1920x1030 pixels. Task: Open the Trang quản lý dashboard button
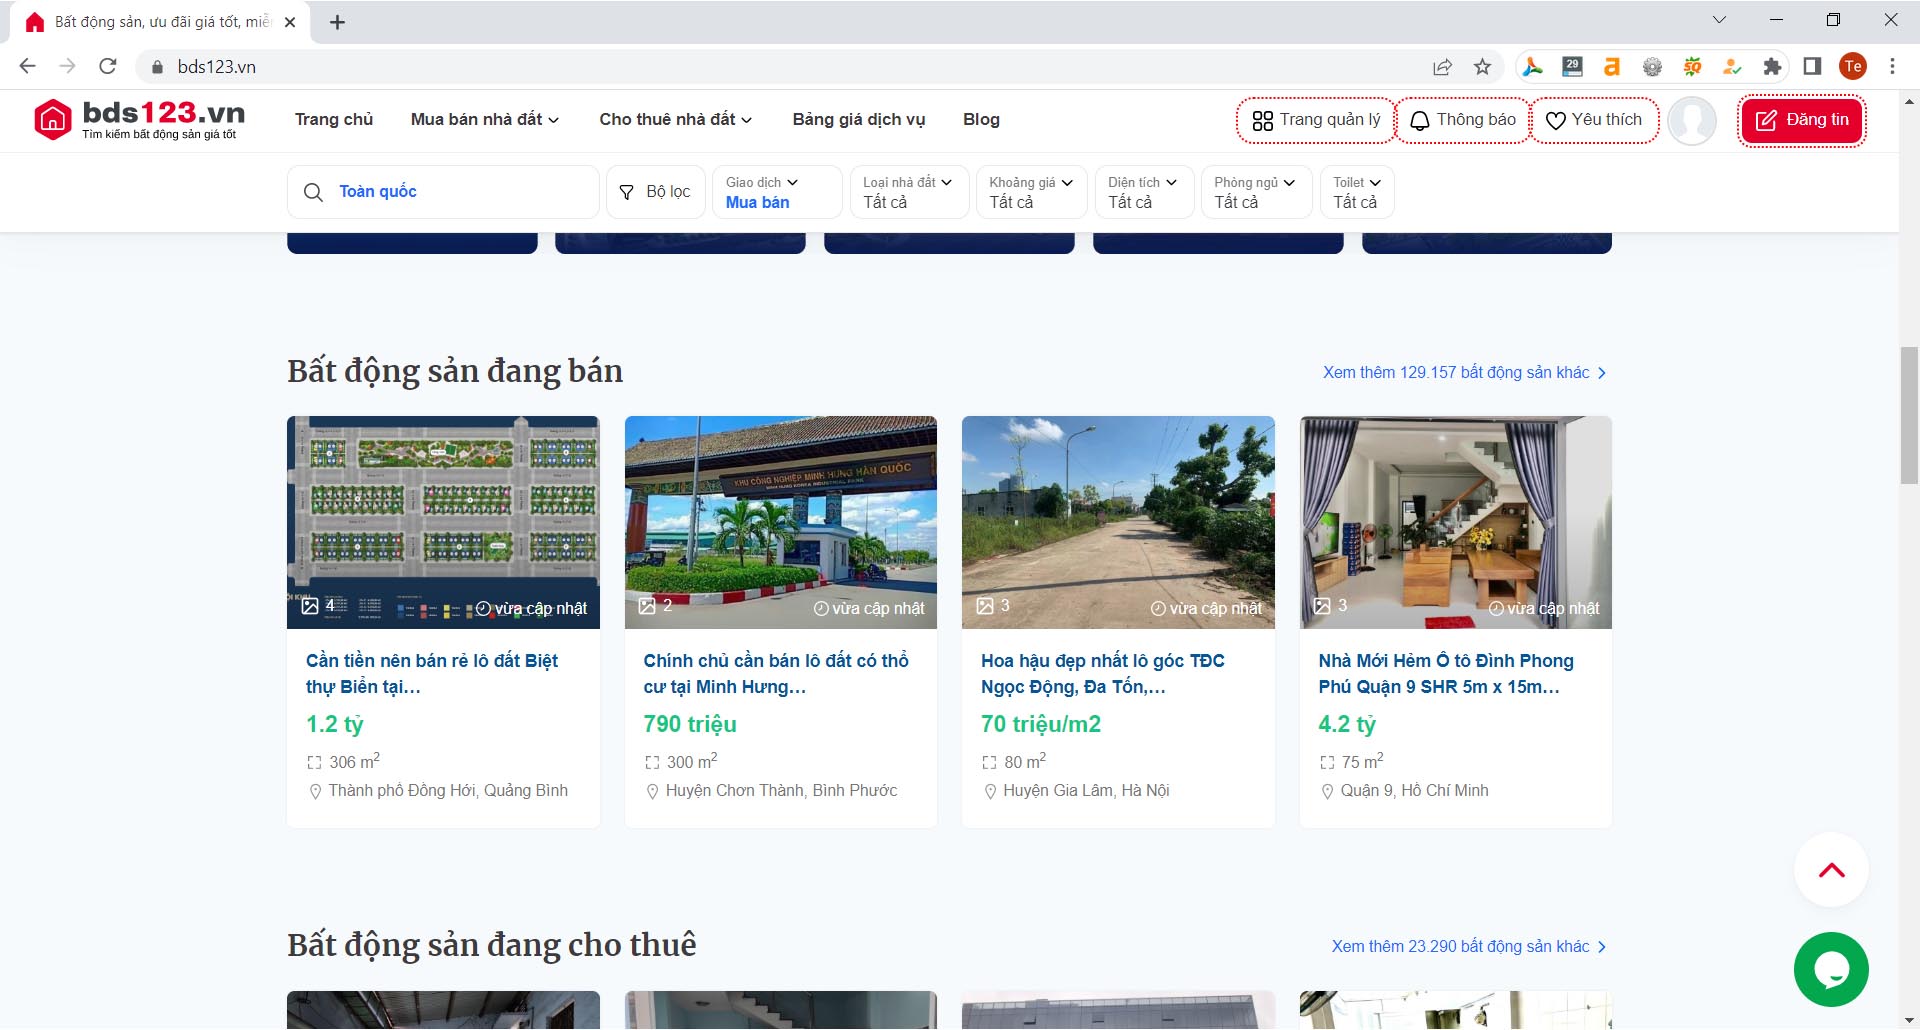coord(1316,120)
